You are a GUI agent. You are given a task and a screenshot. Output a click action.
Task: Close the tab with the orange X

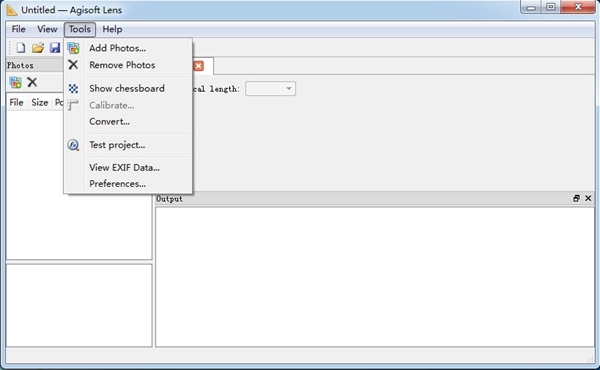(199, 66)
